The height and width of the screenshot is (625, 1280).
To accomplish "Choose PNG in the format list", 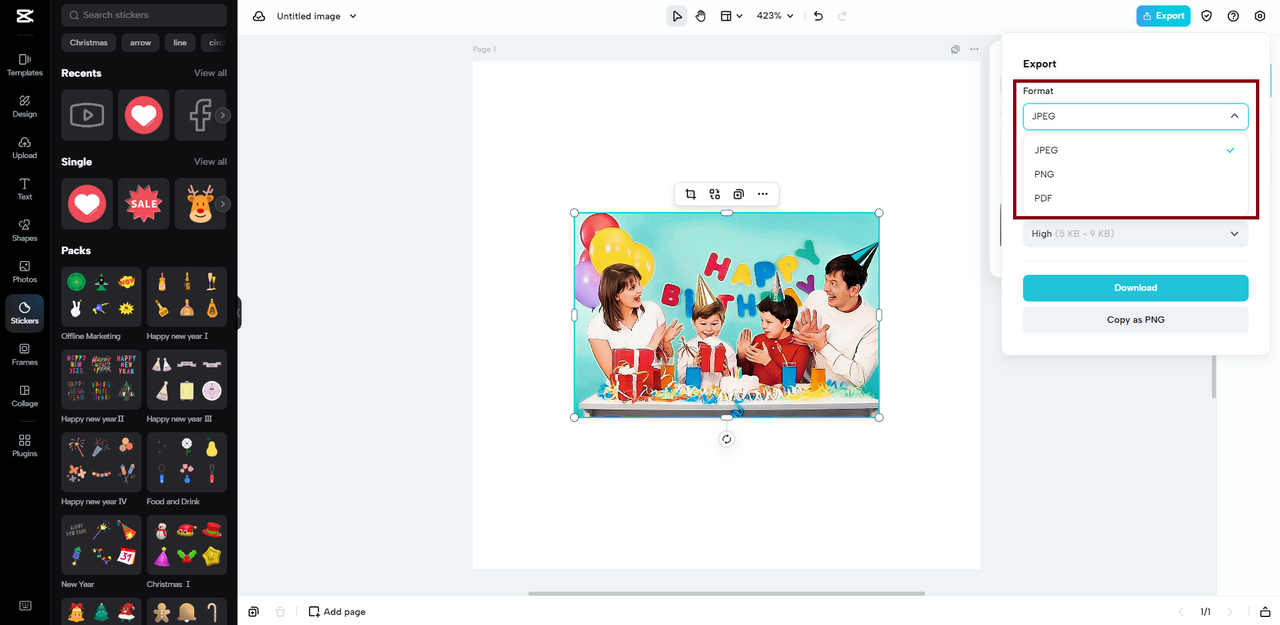I will point(1135,174).
